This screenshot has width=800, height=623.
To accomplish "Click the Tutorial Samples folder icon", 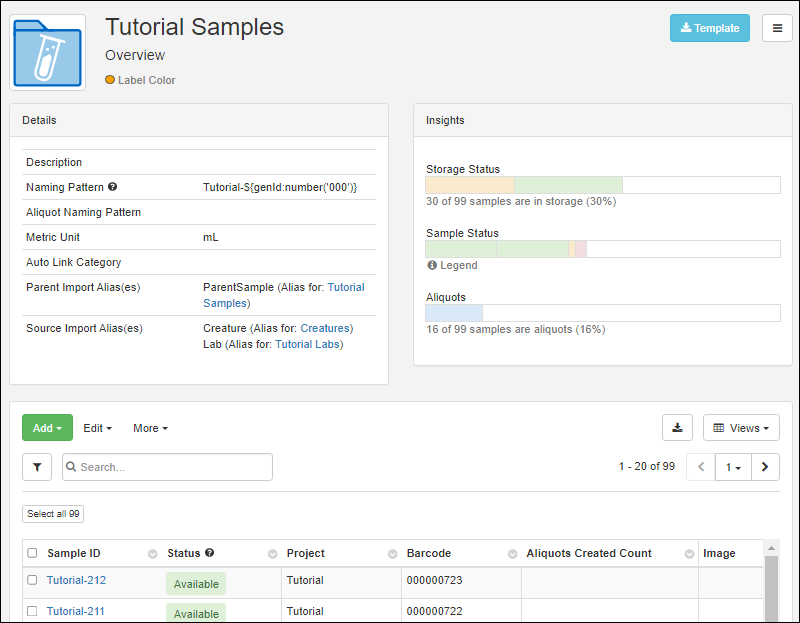I will pos(47,53).
